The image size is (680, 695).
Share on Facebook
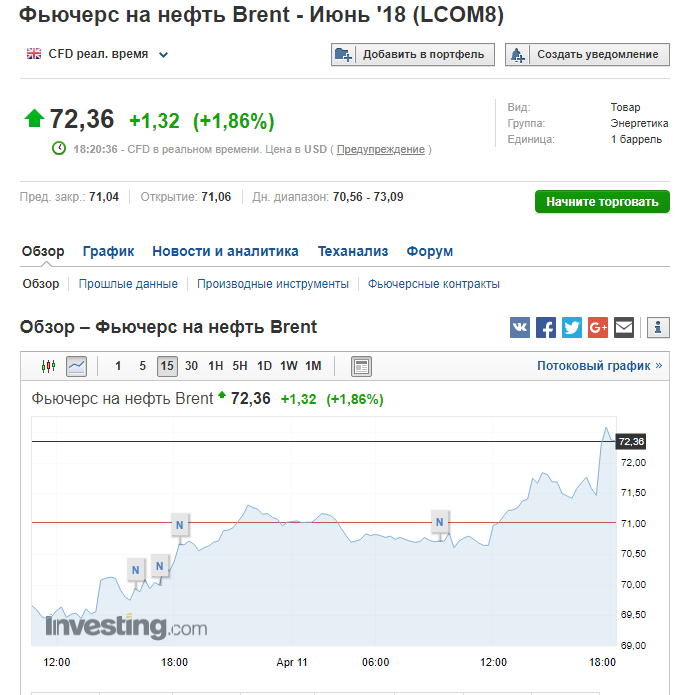click(546, 327)
